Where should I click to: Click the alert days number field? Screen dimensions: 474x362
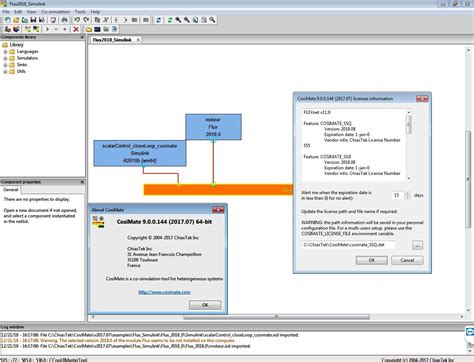[x=398, y=195]
